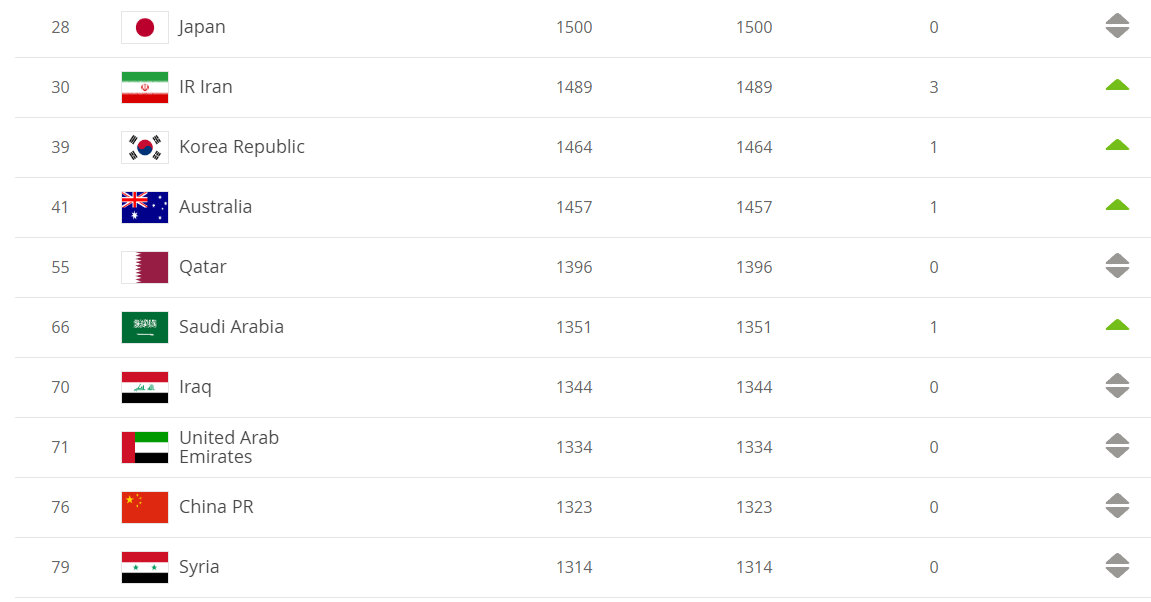Click green up arrow in IR Iran row

coord(1116,85)
